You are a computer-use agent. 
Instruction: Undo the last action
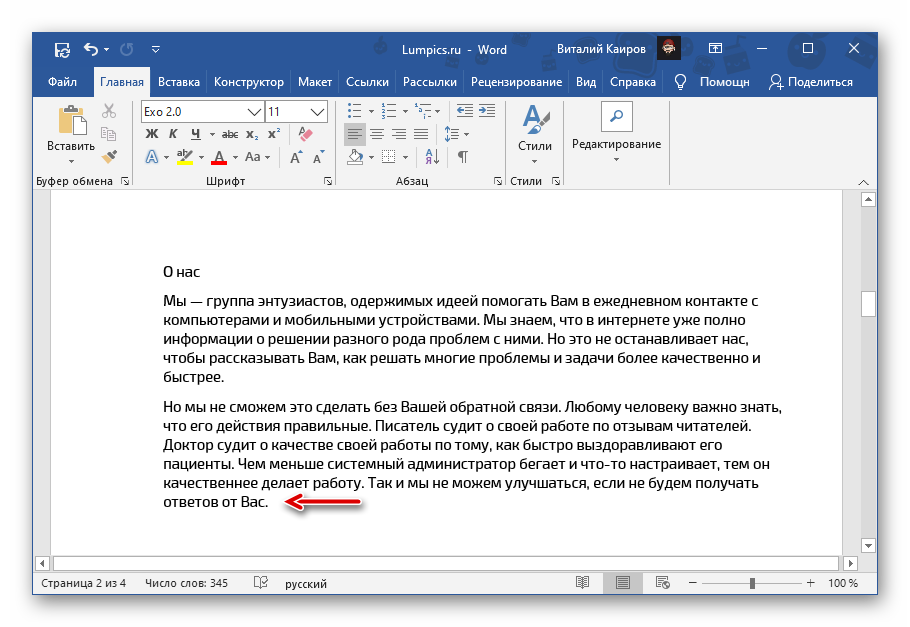point(91,49)
